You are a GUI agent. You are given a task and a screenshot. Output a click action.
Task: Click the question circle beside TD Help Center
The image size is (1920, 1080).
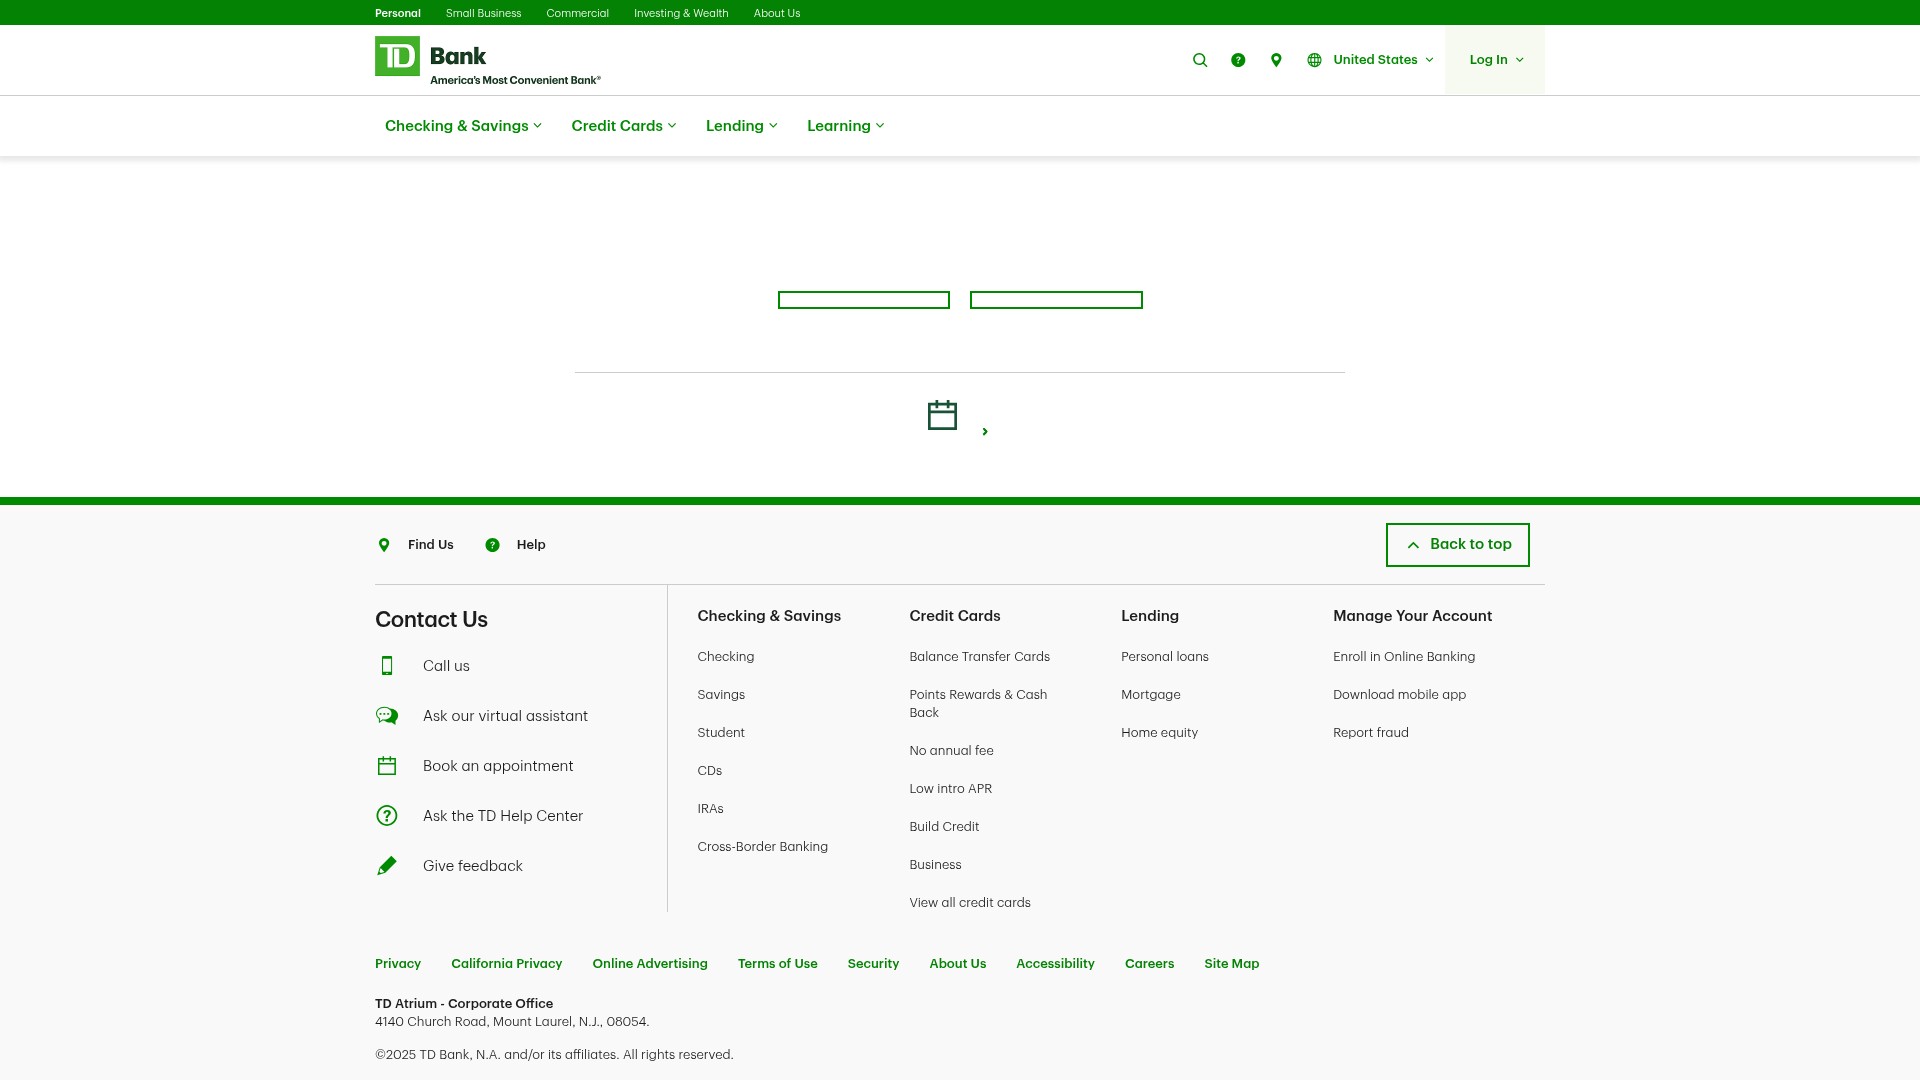(x=387, y=816)
